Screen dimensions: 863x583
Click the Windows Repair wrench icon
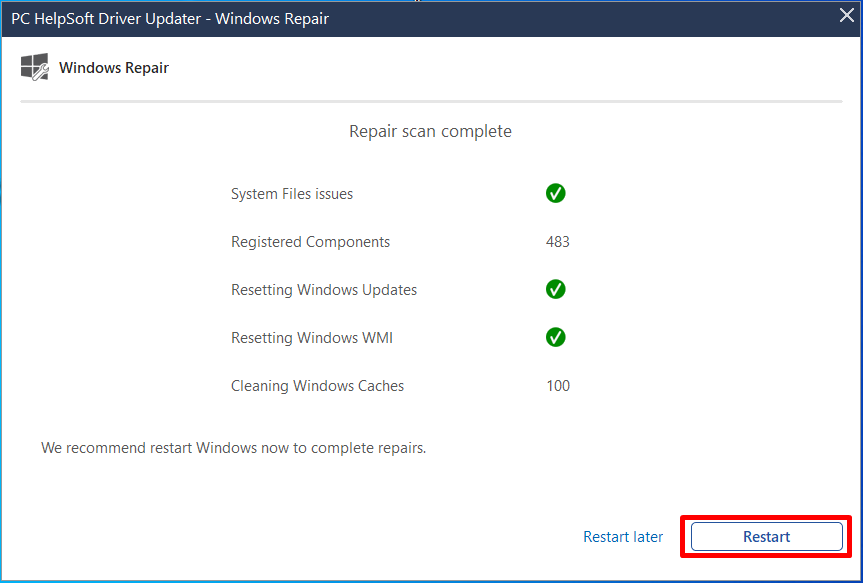click(x=35, y=67)
